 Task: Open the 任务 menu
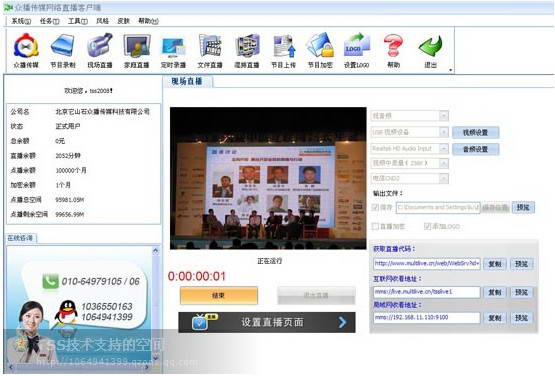click(x=50, y=21)
